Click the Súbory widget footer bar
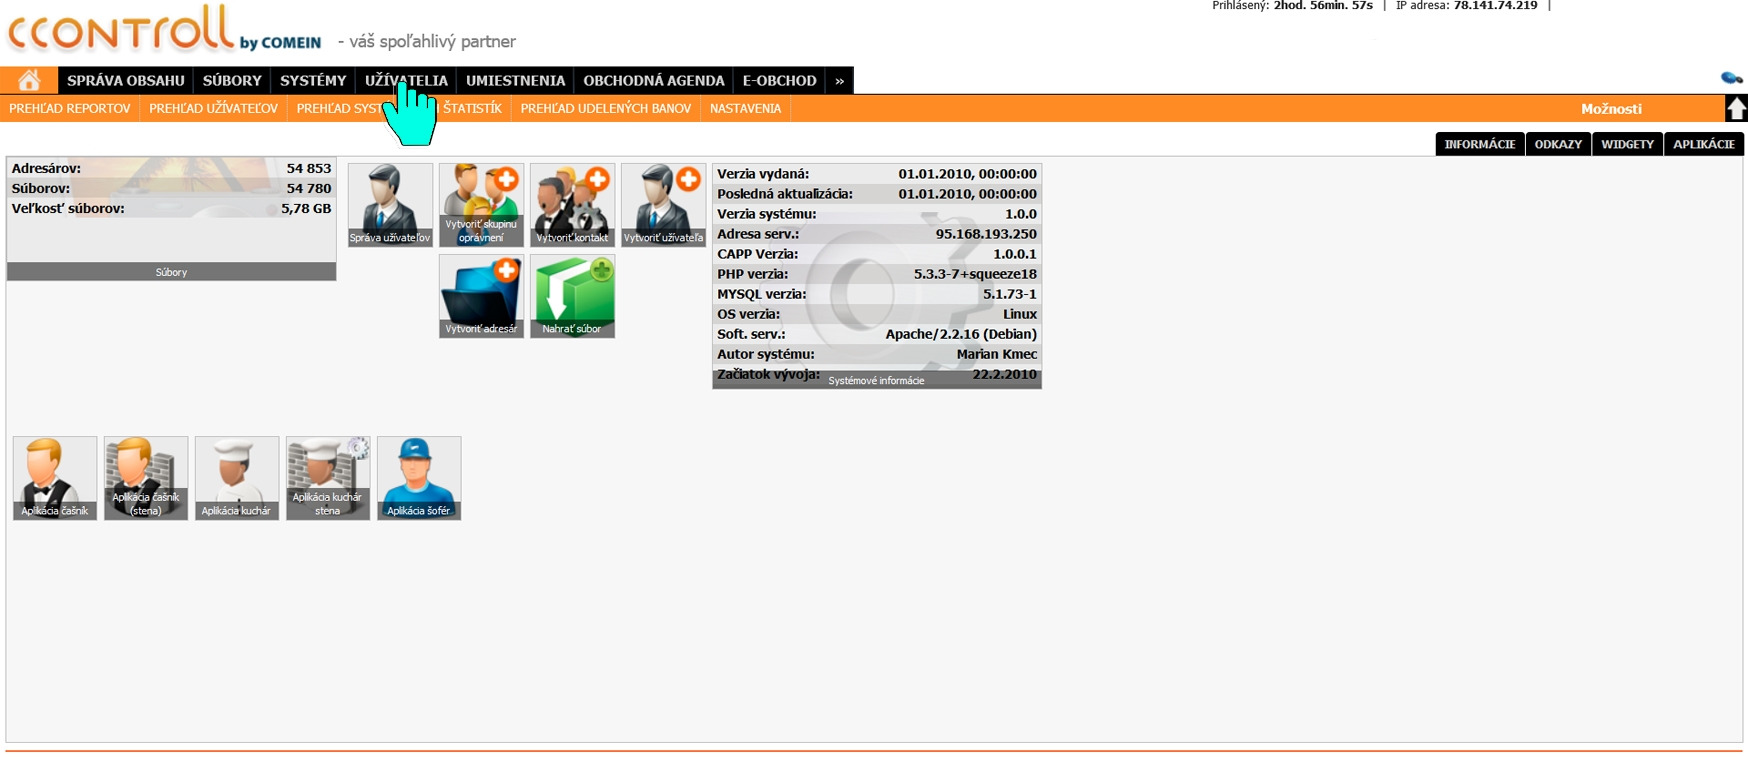This screenshot has height=757, width=1748. [x=171, y=272]
